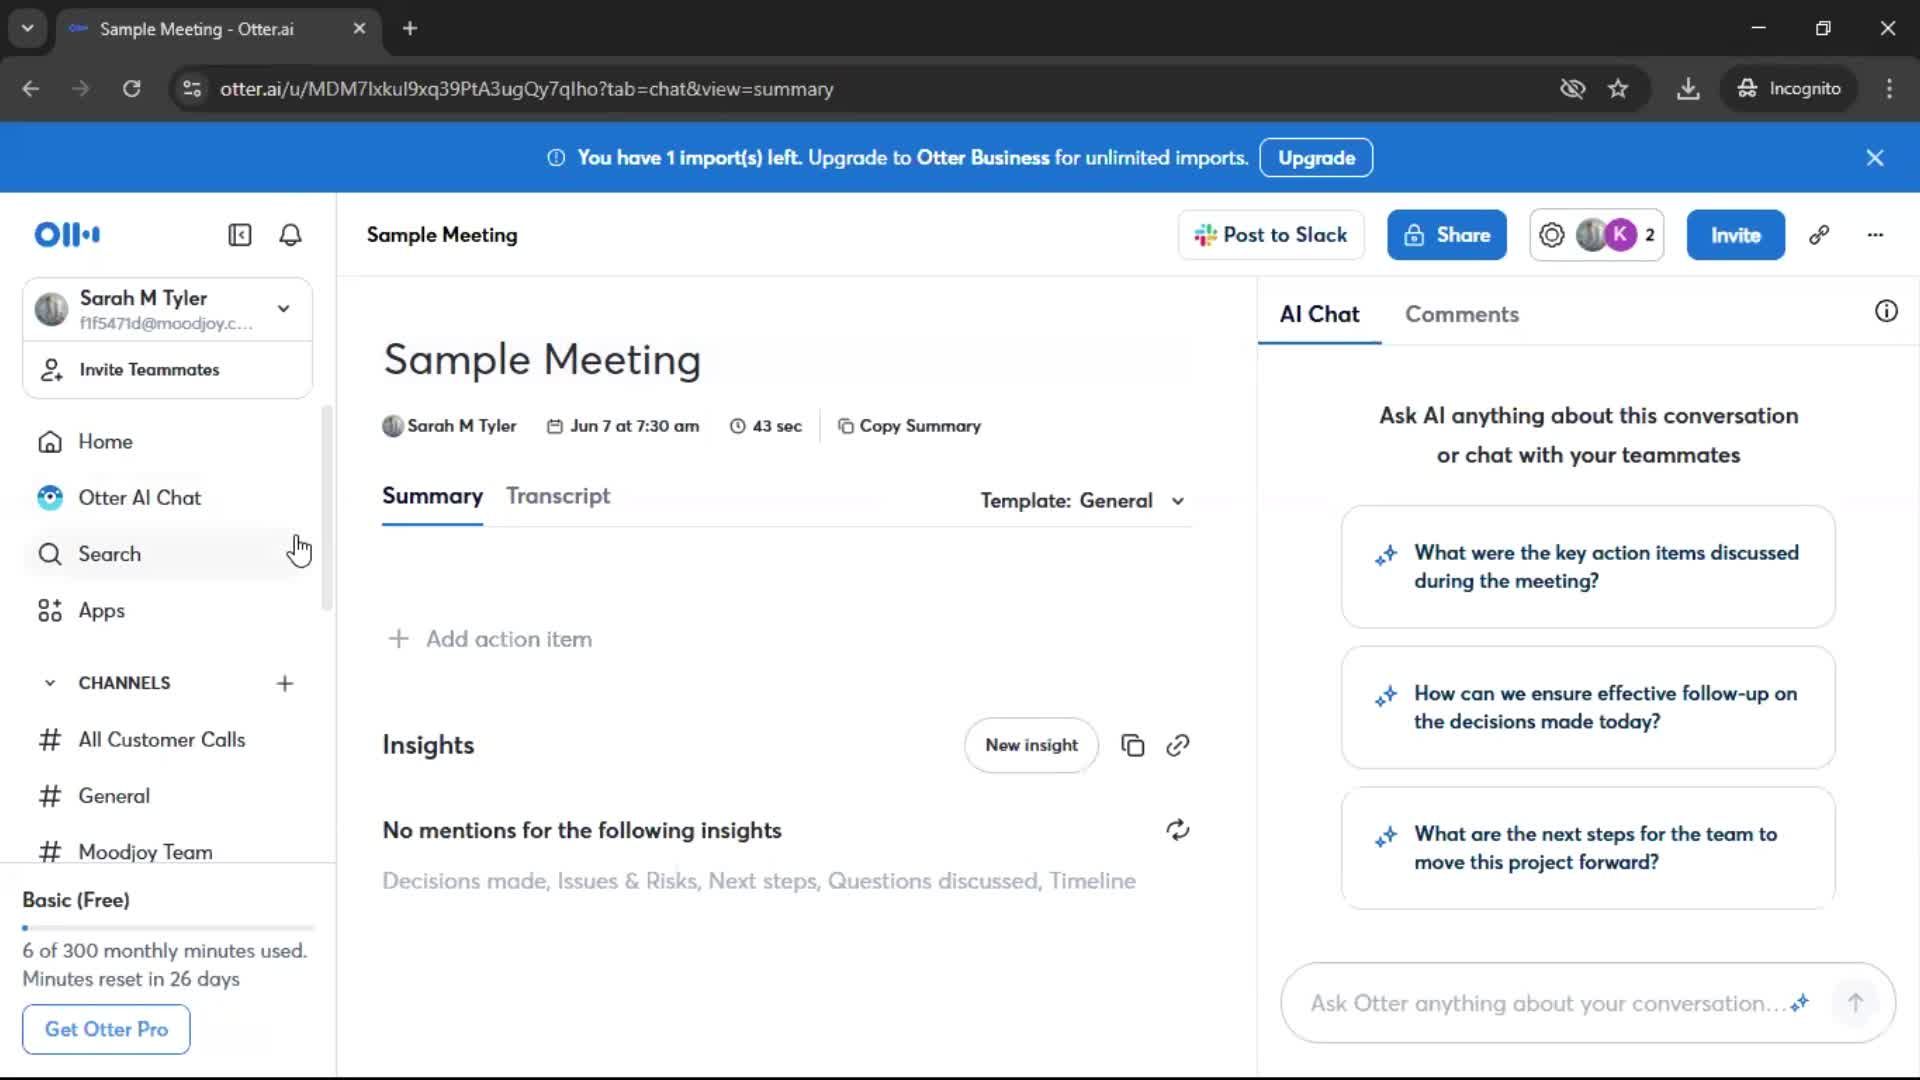Click Invite Teammates

(x=167, y=369)
